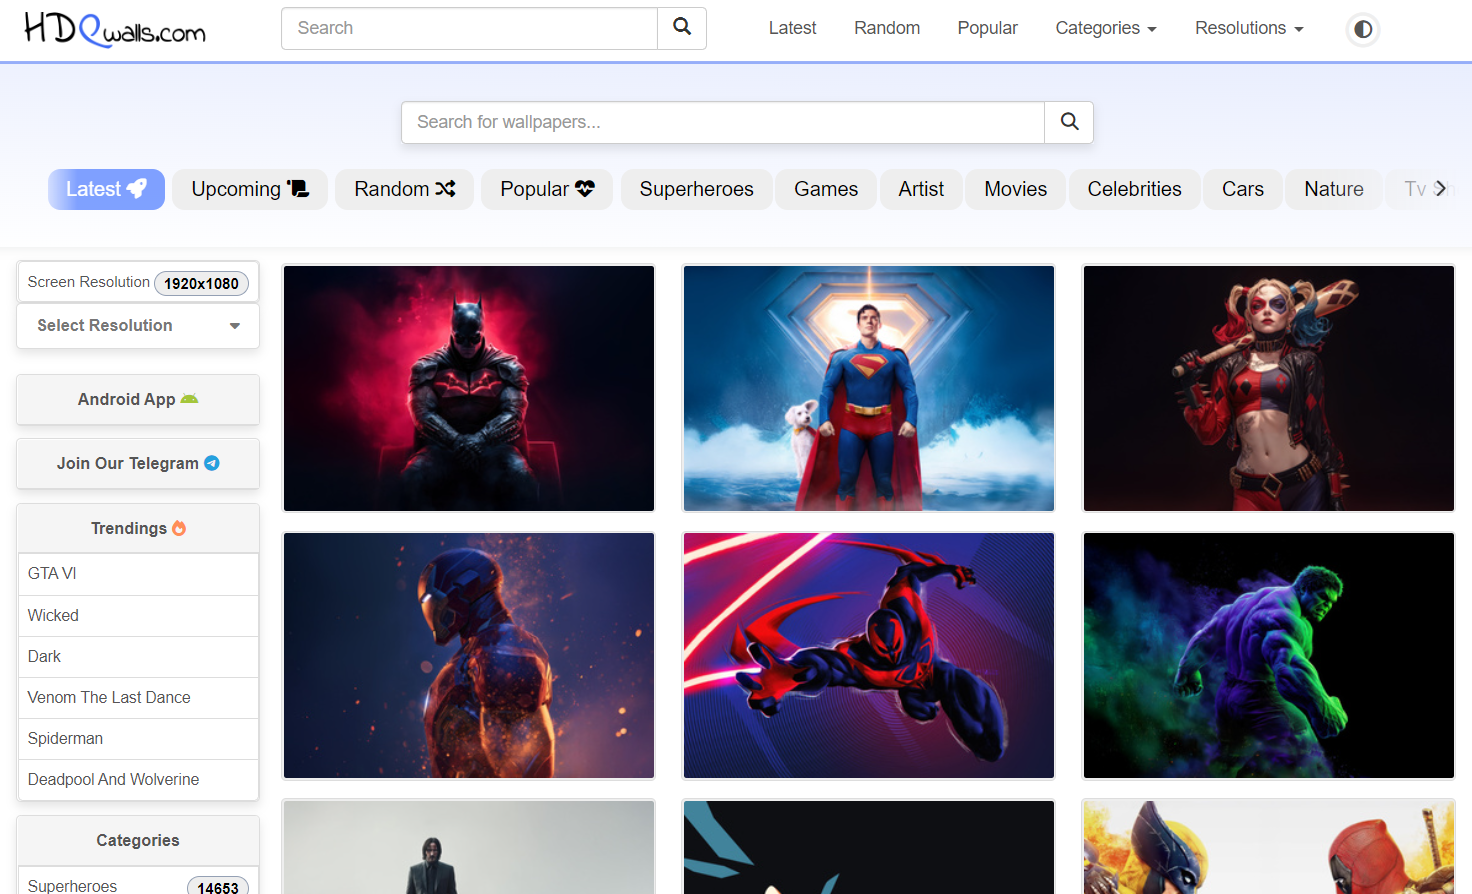Toggle dark mode with the half-circle icon
This screenshot has width=1472, height=894.
(x=1362, y=29)
